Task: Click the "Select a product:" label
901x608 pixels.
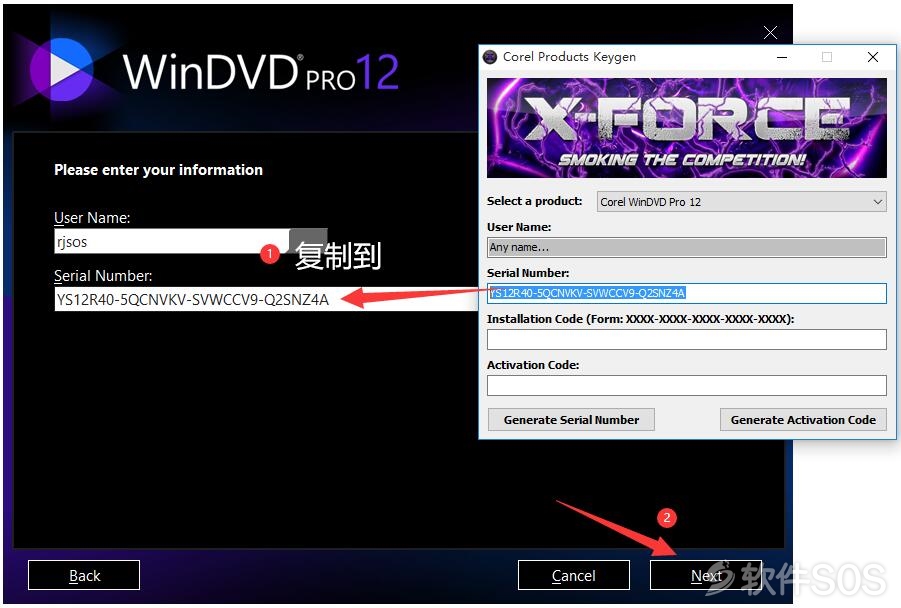Action: pyautogui.click(x=534, y=201)
